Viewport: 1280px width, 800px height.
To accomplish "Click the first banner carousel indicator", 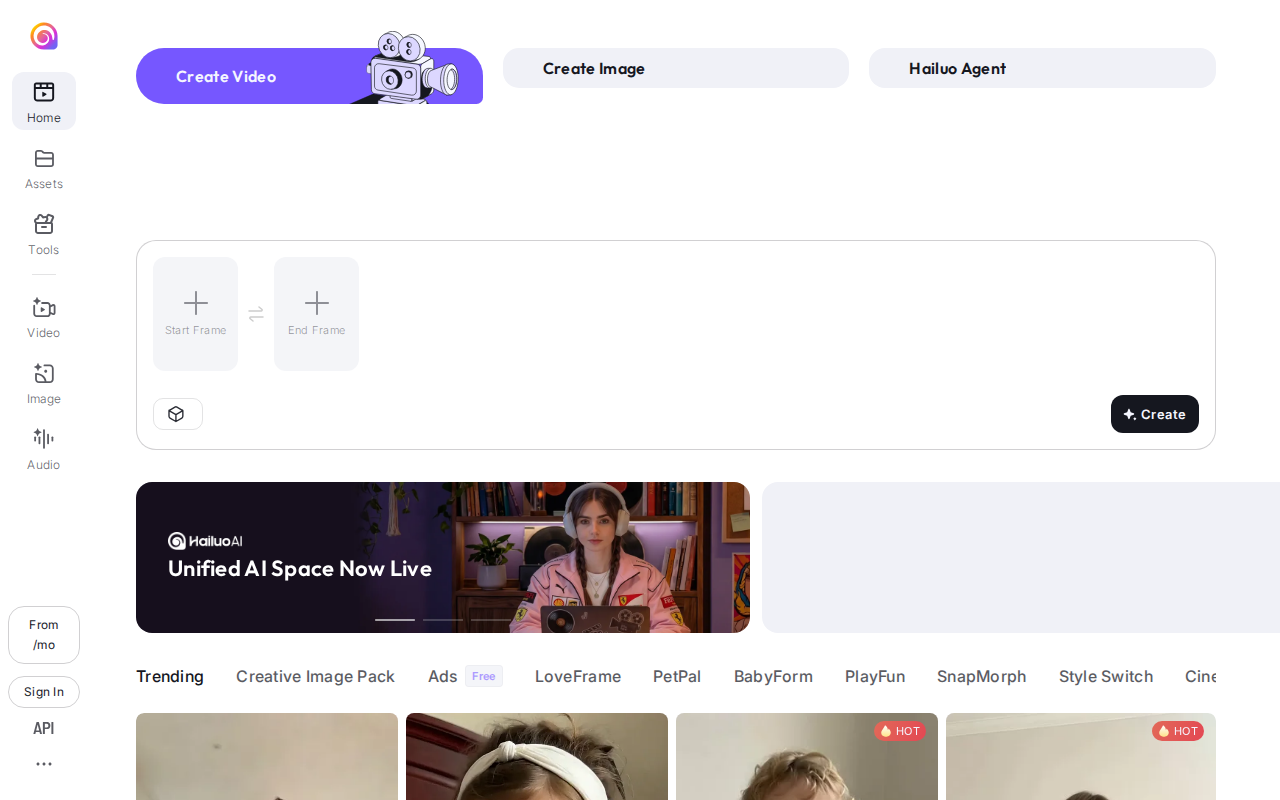I will pyautogui.click(x=395, y=620).
